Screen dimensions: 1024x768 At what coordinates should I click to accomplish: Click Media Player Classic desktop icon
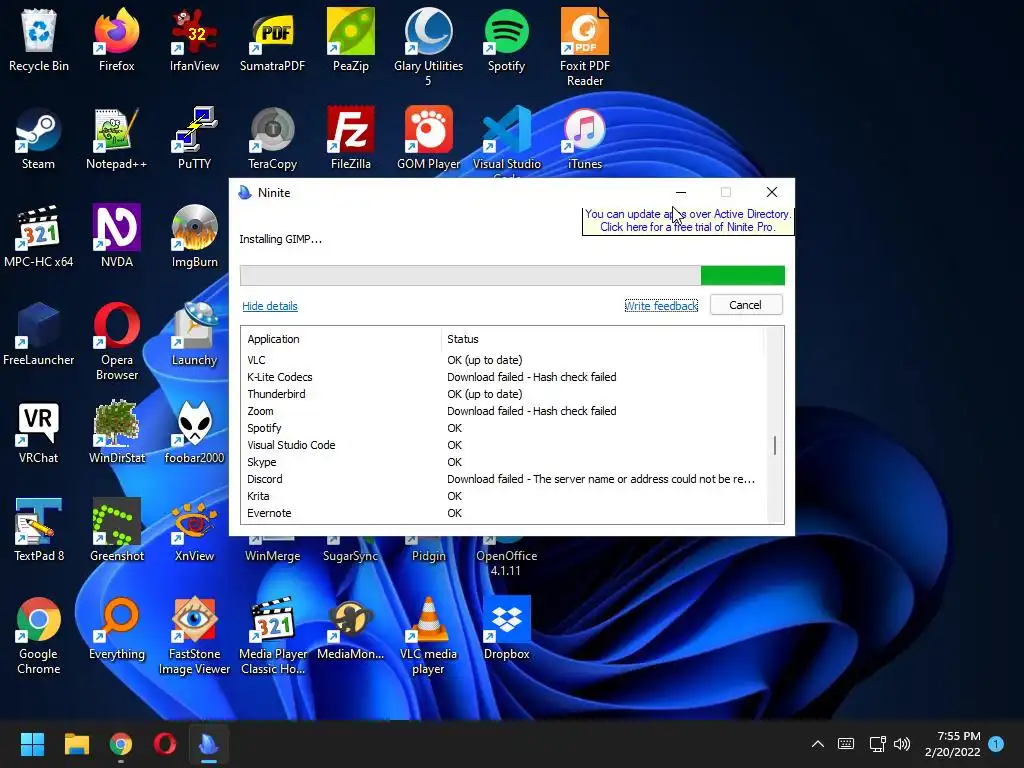272,635
